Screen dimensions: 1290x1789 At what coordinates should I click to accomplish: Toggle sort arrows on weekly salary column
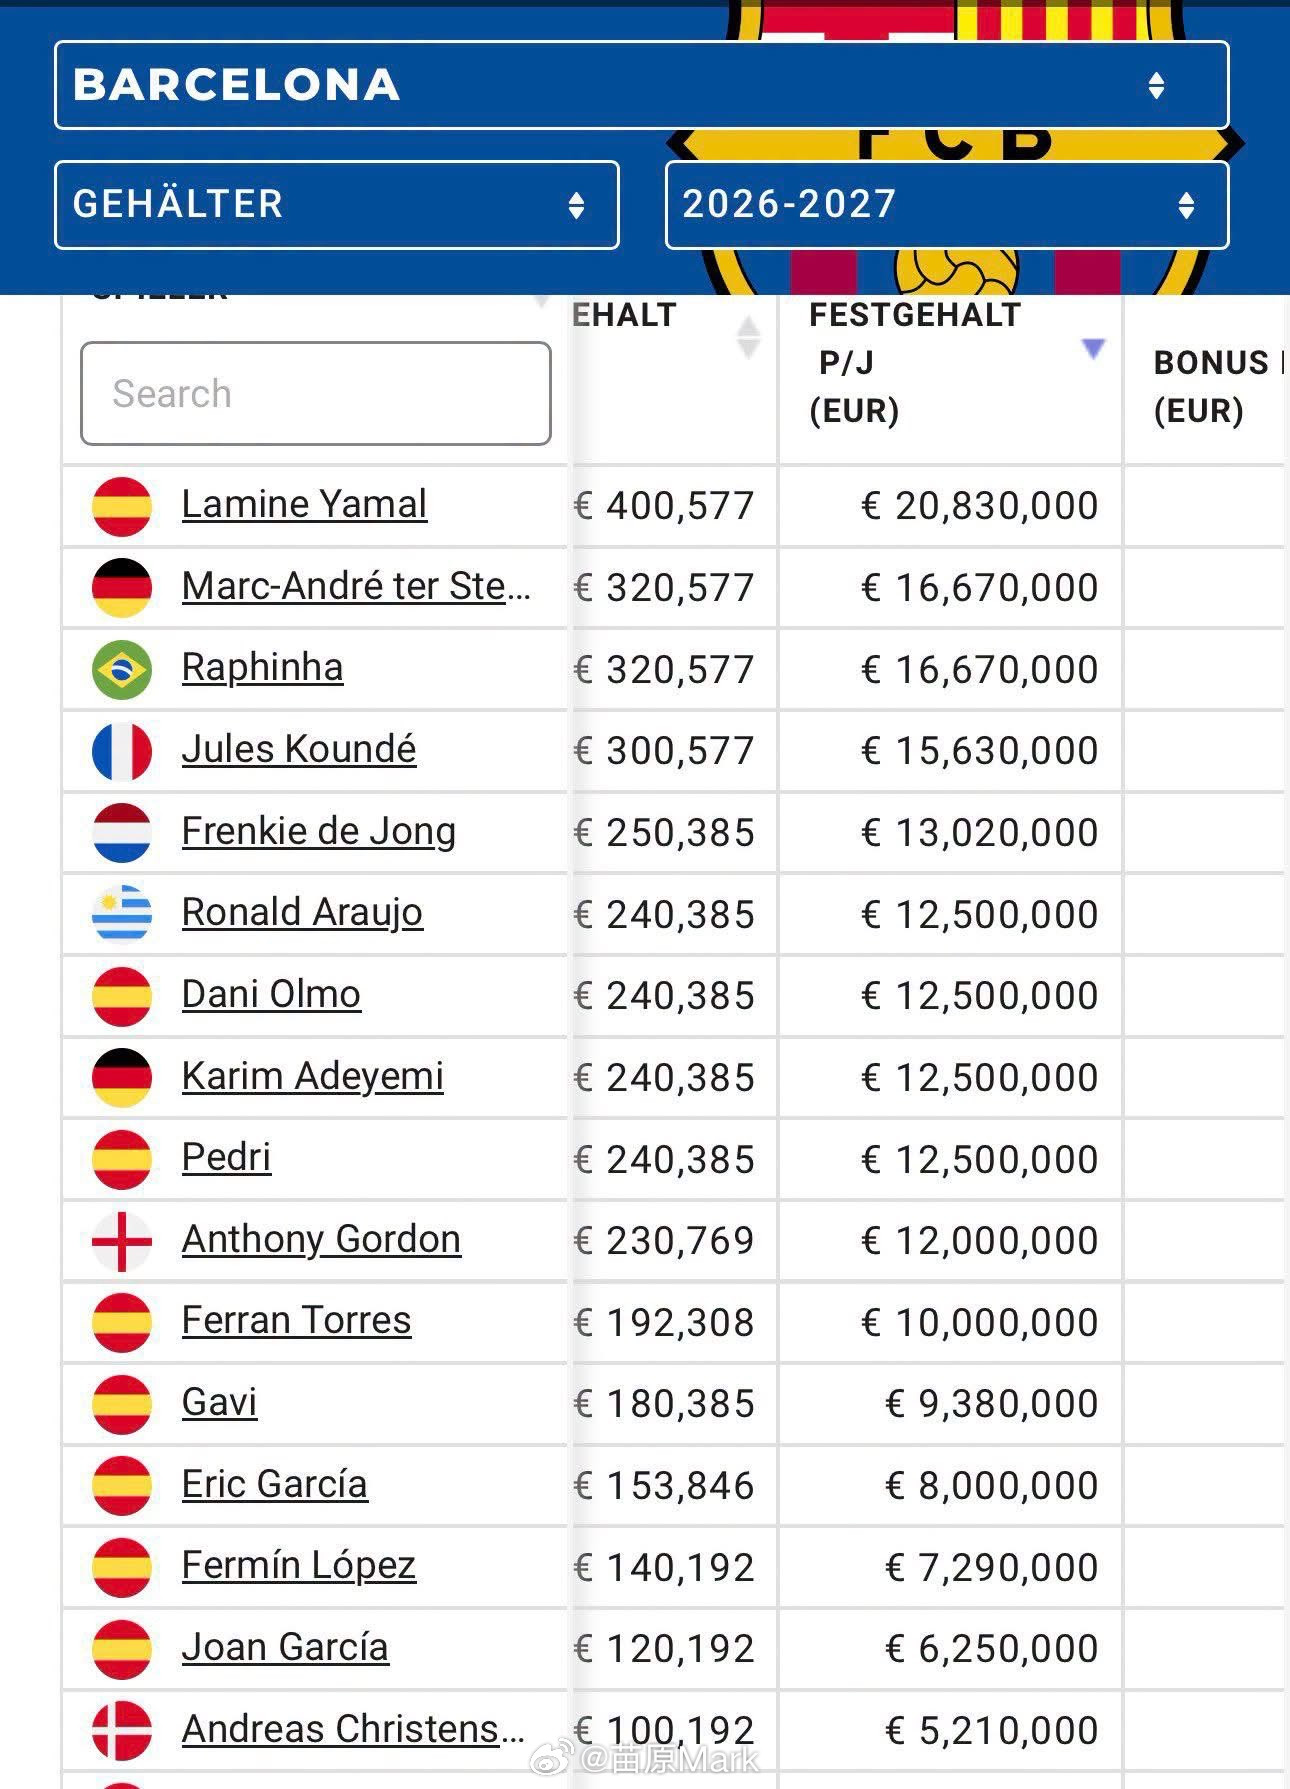point(748,336)
